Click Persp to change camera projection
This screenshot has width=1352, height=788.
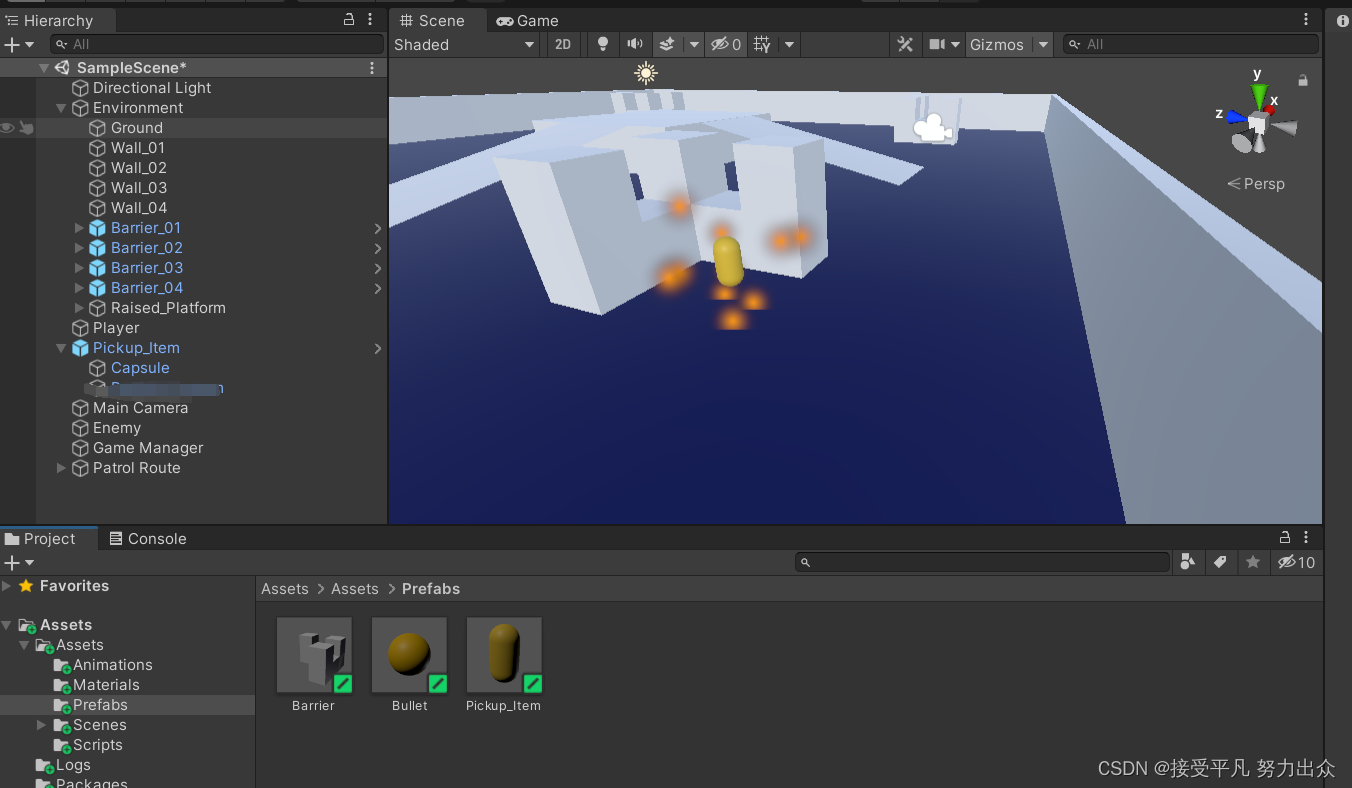click(1264, 184)
